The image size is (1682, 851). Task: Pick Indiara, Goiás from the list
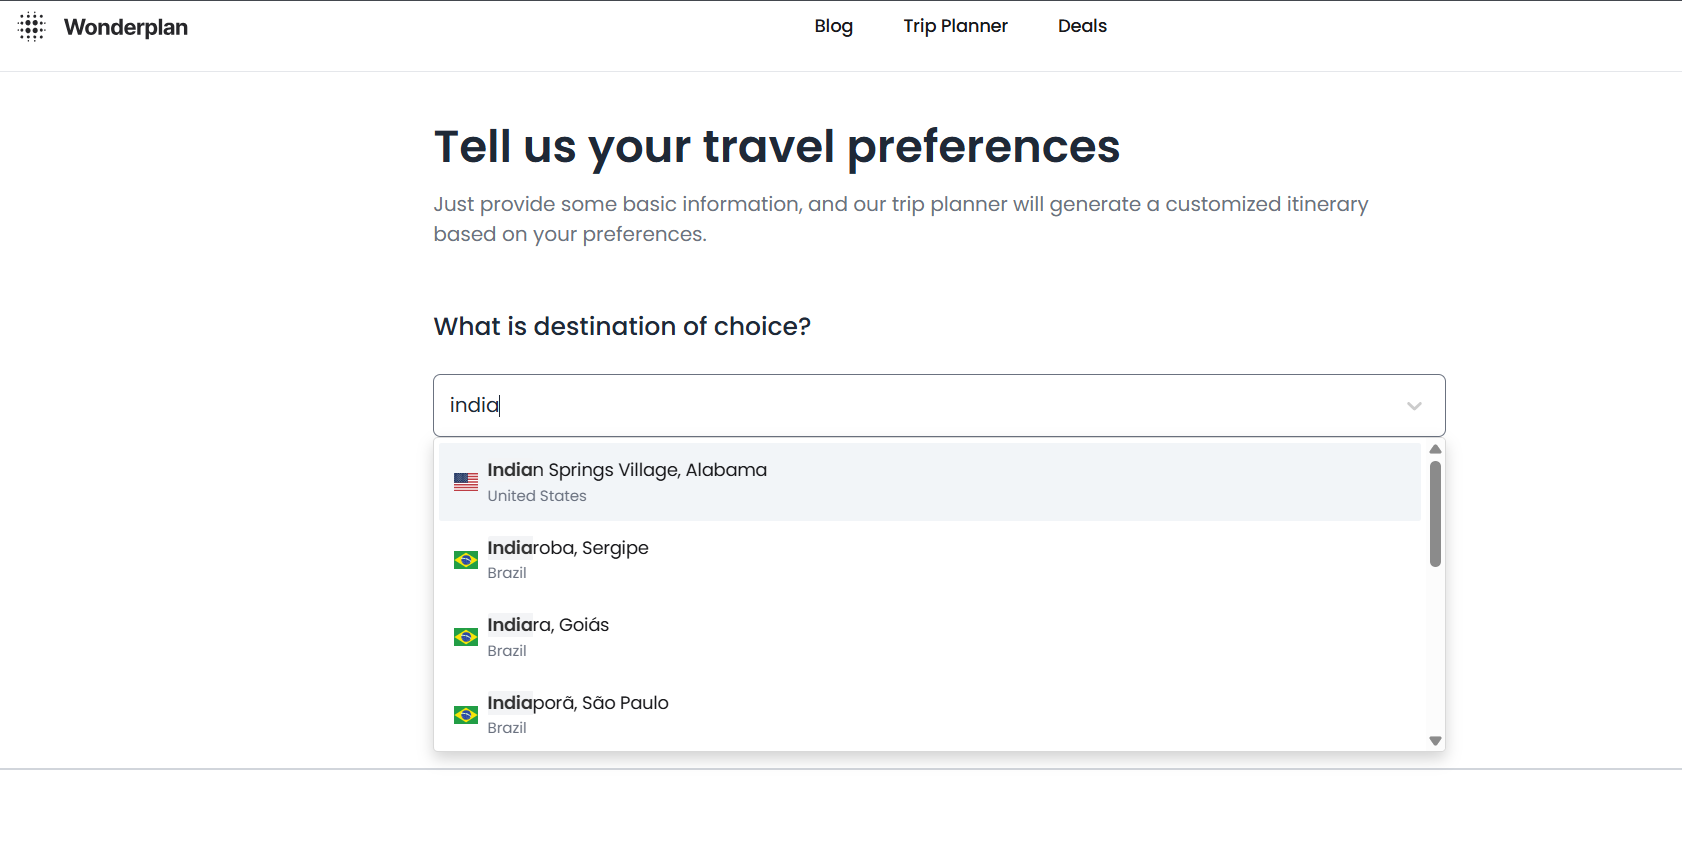tap(548, 625)
